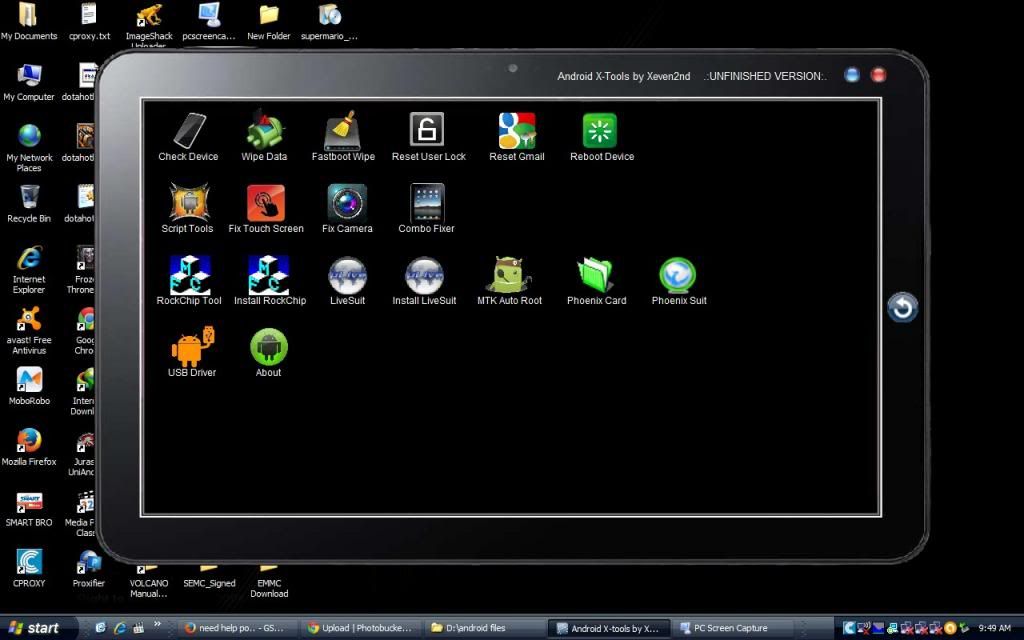Click the Reboot Device icon
The image size is (1024, 640).
tap(601, 132)
